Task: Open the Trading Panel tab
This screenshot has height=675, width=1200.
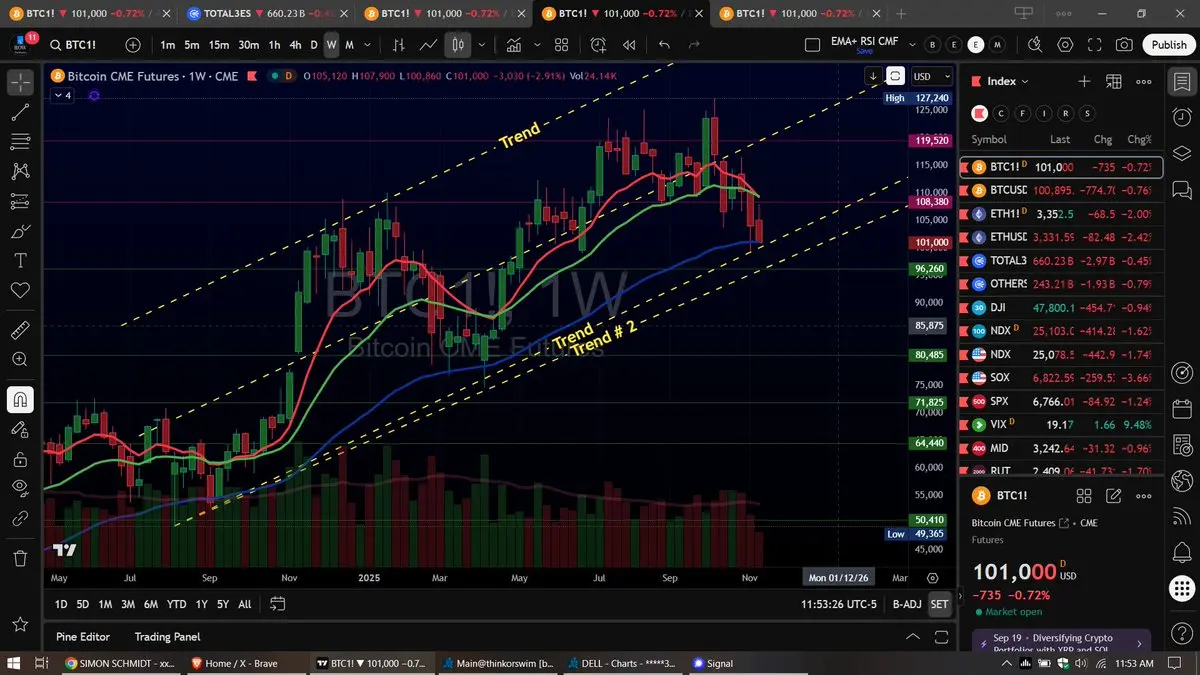Action: [x=167, y=636]
